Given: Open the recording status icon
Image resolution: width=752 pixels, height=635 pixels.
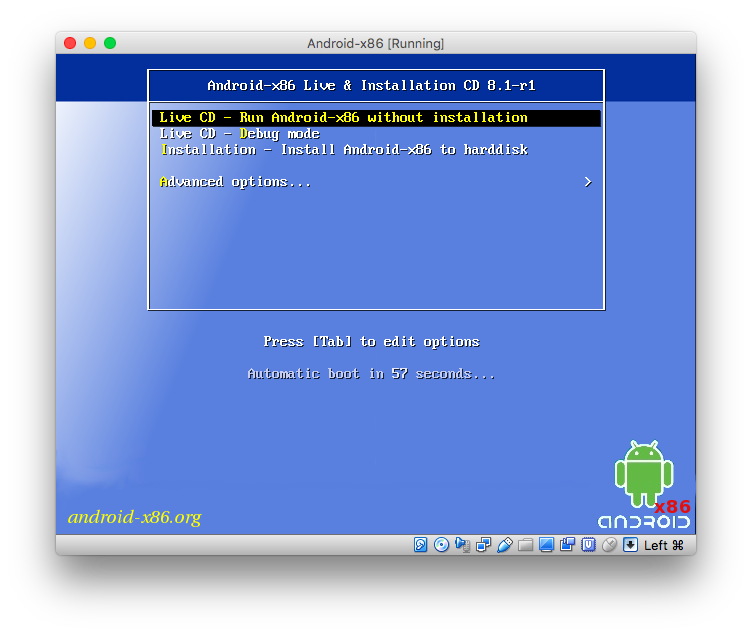Looking at the screenshot, I should coord(567,545).
